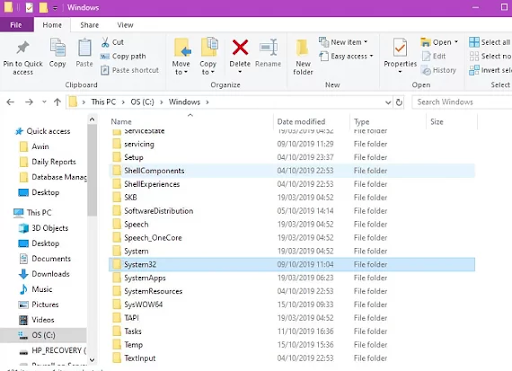The width and height of the screenshot is (512, 371).
Task: Pin to Quick access icon
Action: pyautogui.click(x=23, y=48)
